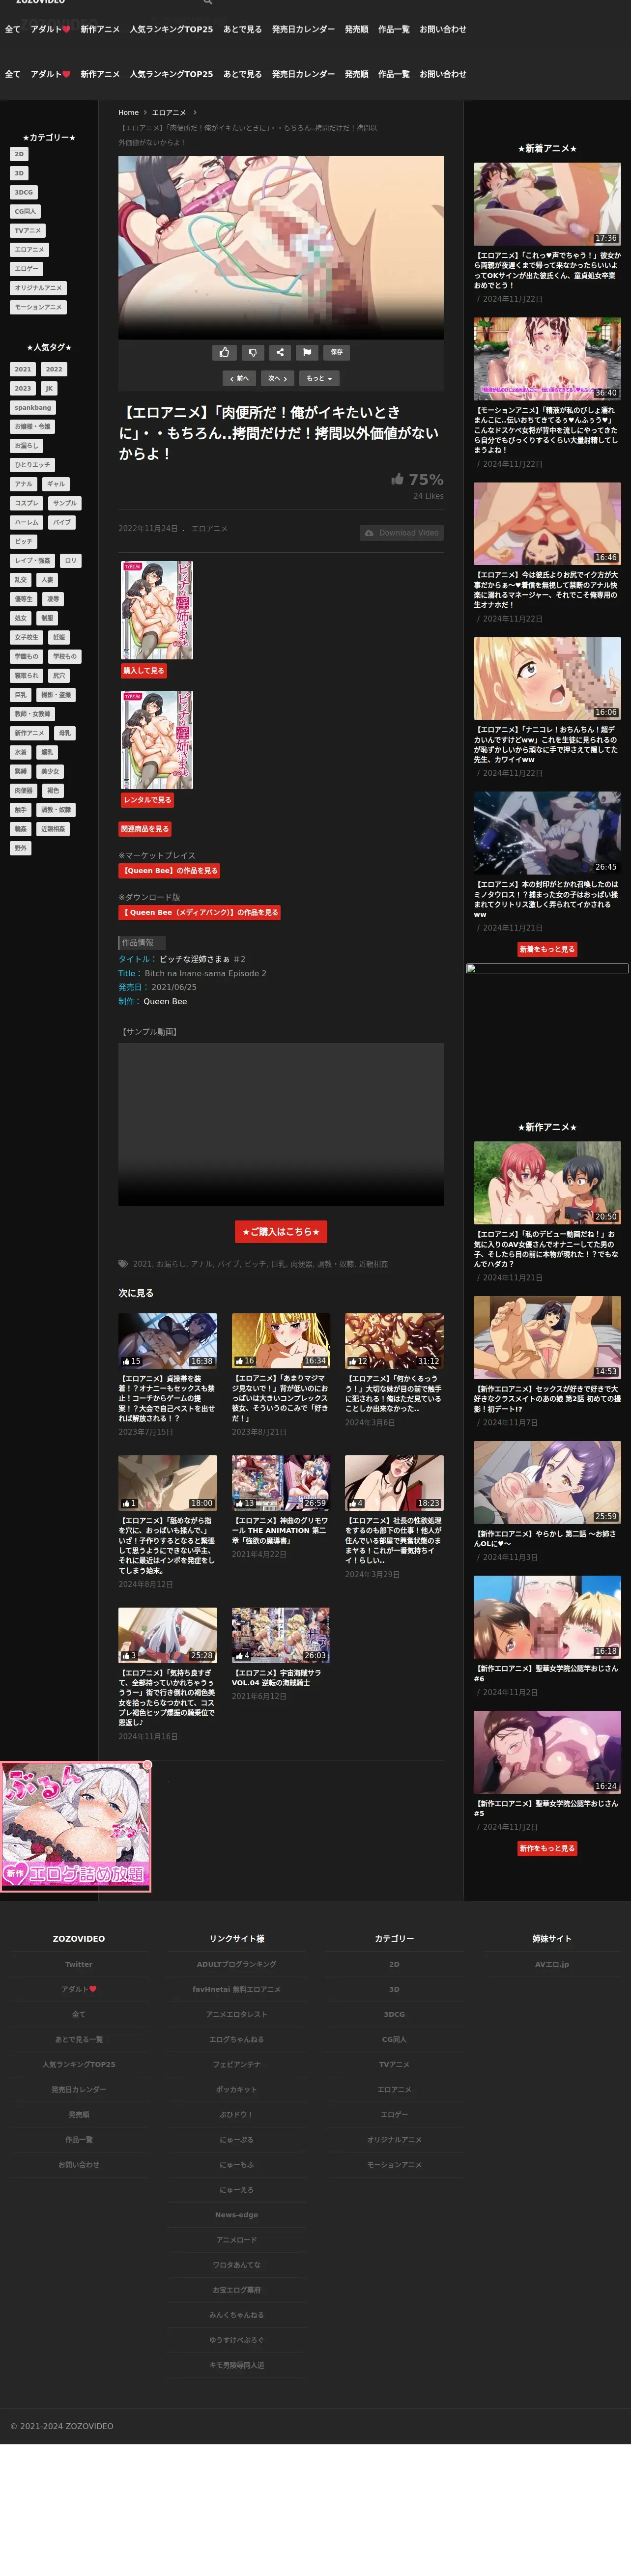The image size is (631, 2576).
Task: Select the エロゲー tag in the sidebar categories
Action: tap(26, 269)
